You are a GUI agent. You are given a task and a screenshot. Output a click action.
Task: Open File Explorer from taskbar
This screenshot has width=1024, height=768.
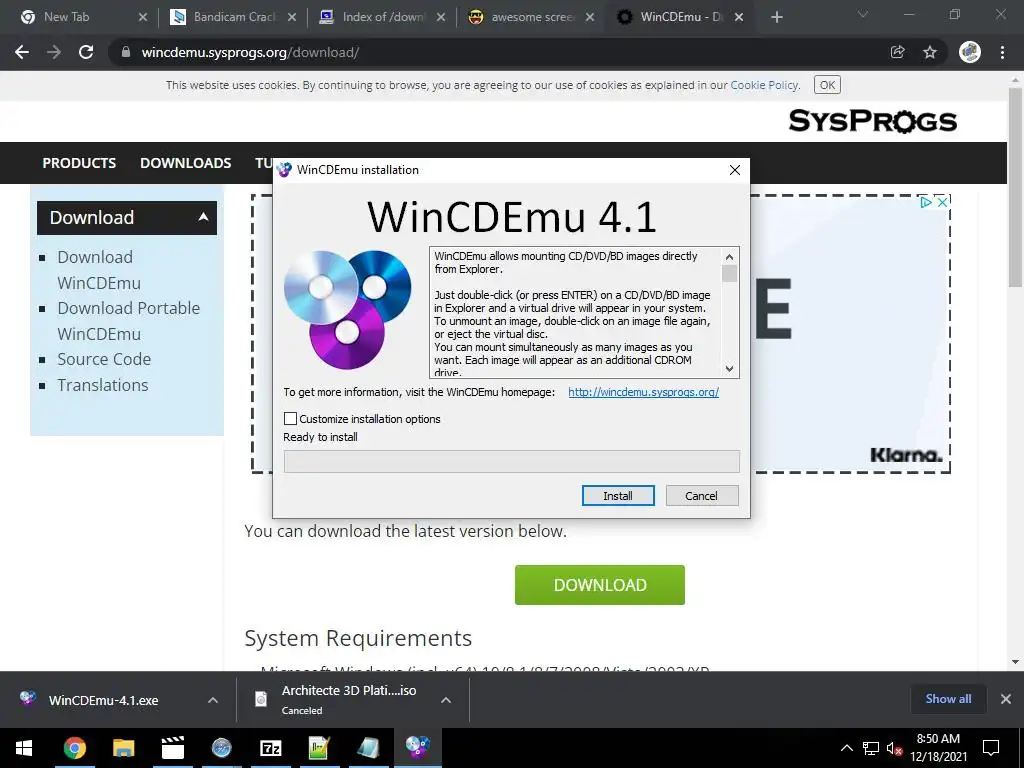coord(123,748)
